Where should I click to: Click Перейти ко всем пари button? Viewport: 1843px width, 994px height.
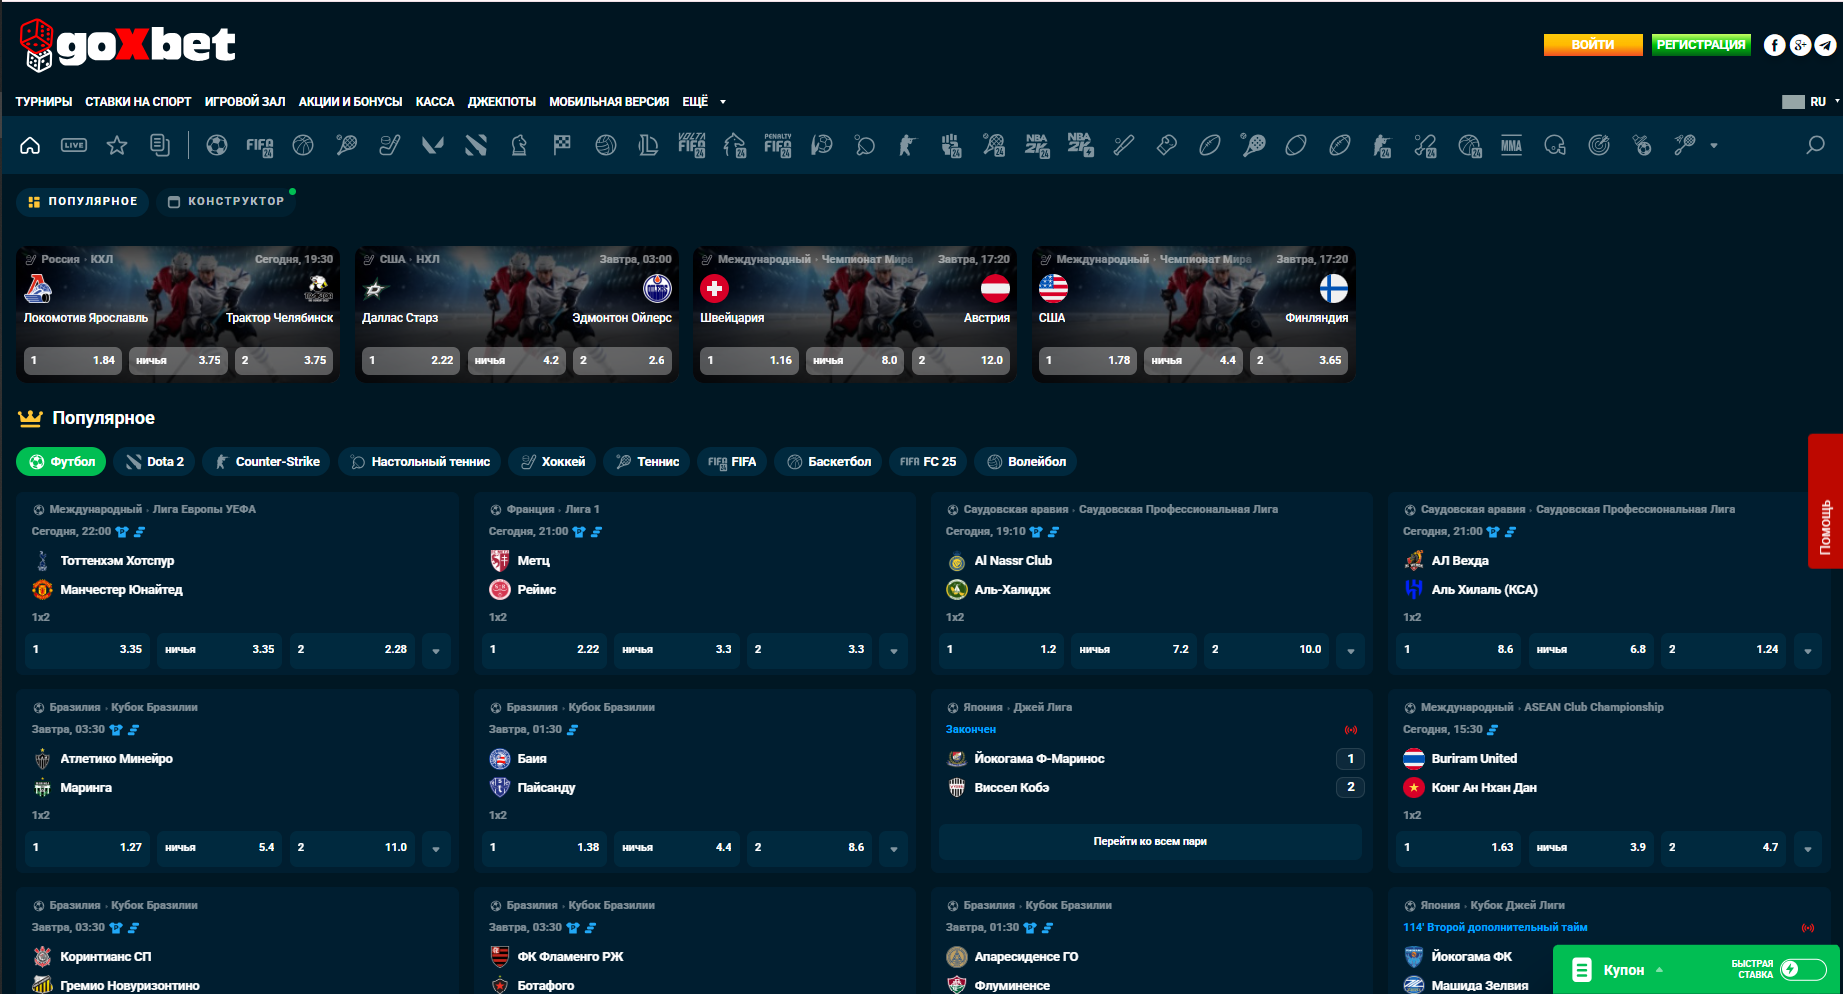point(1150,842)
